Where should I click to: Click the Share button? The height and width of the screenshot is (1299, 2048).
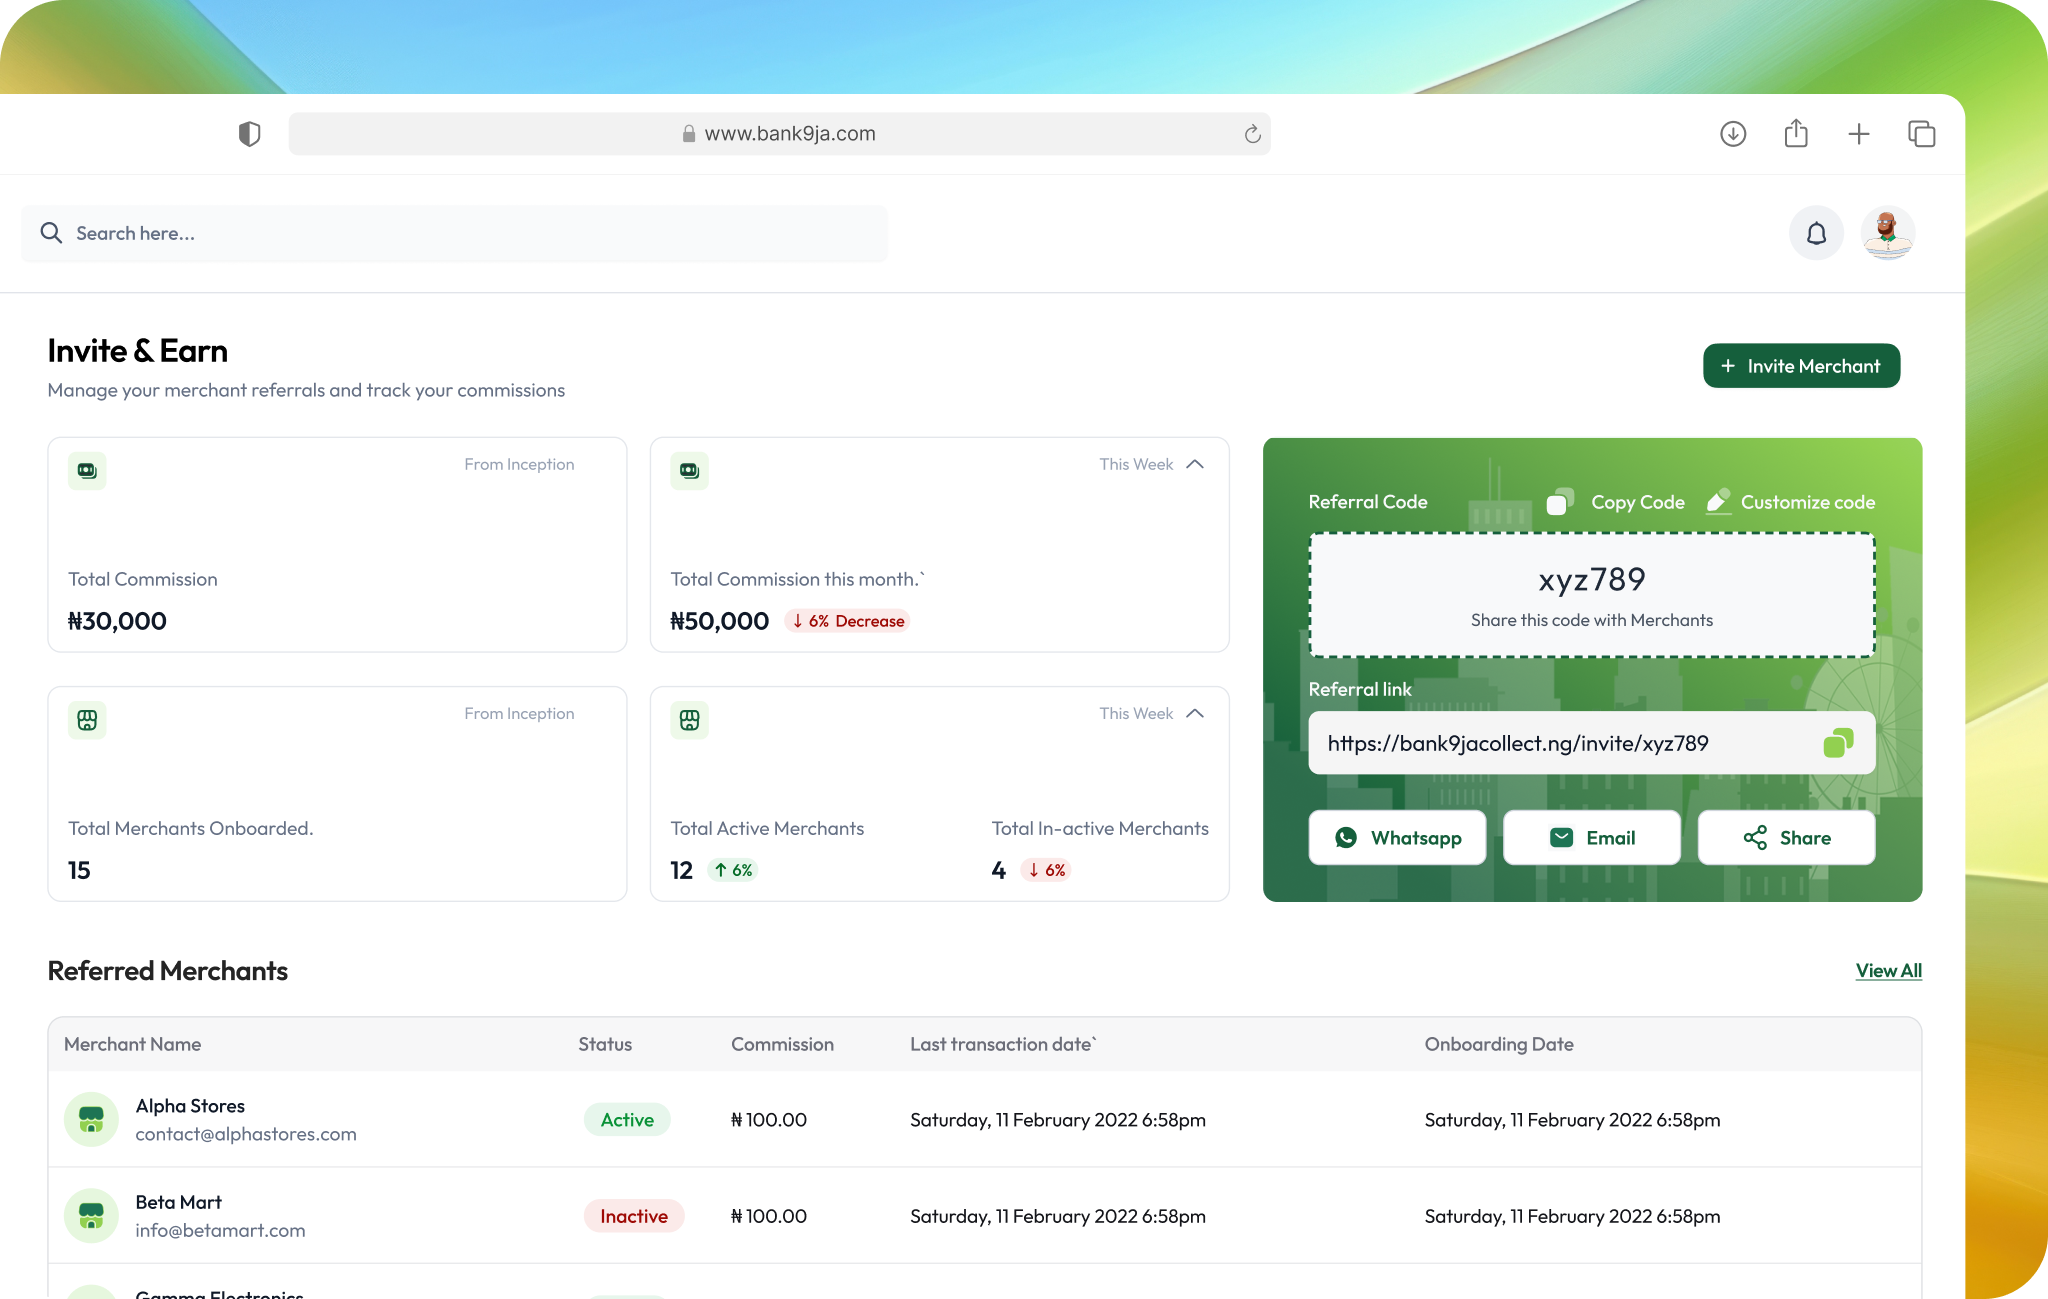(1786, 838)
